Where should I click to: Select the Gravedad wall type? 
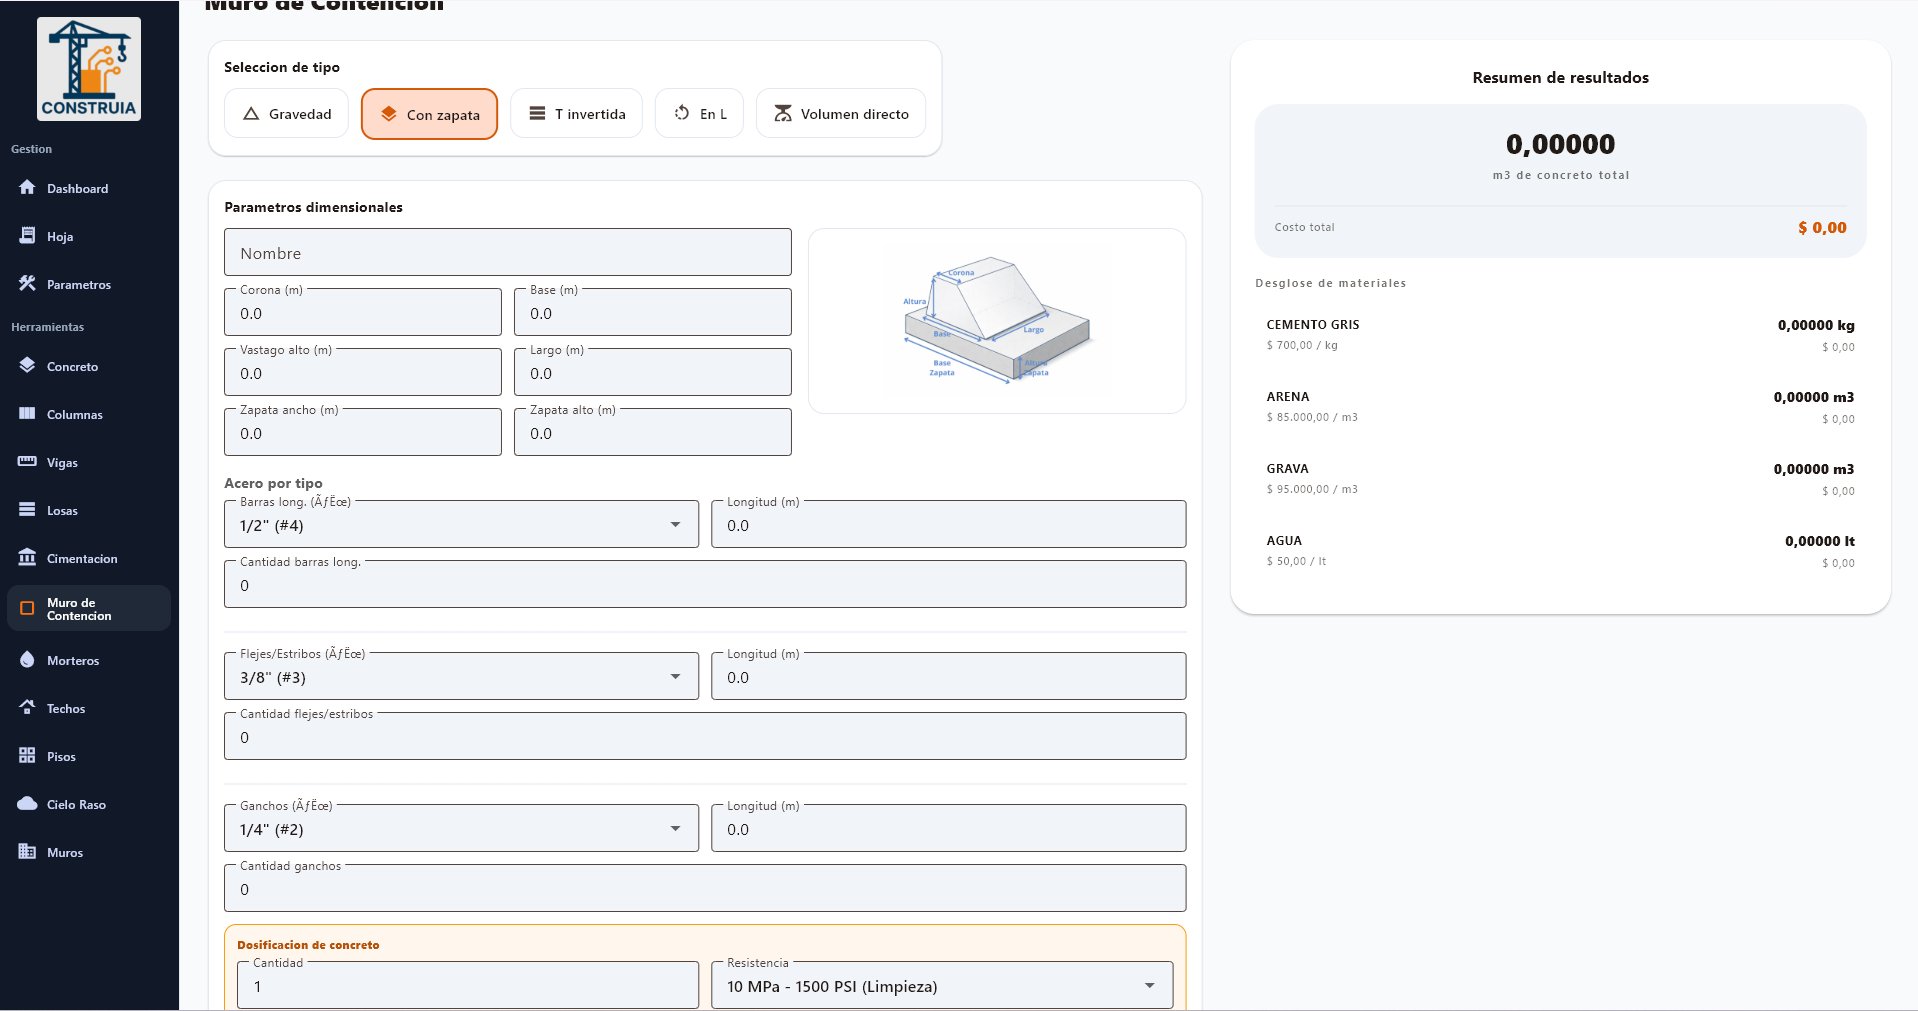tap(286, 114)
